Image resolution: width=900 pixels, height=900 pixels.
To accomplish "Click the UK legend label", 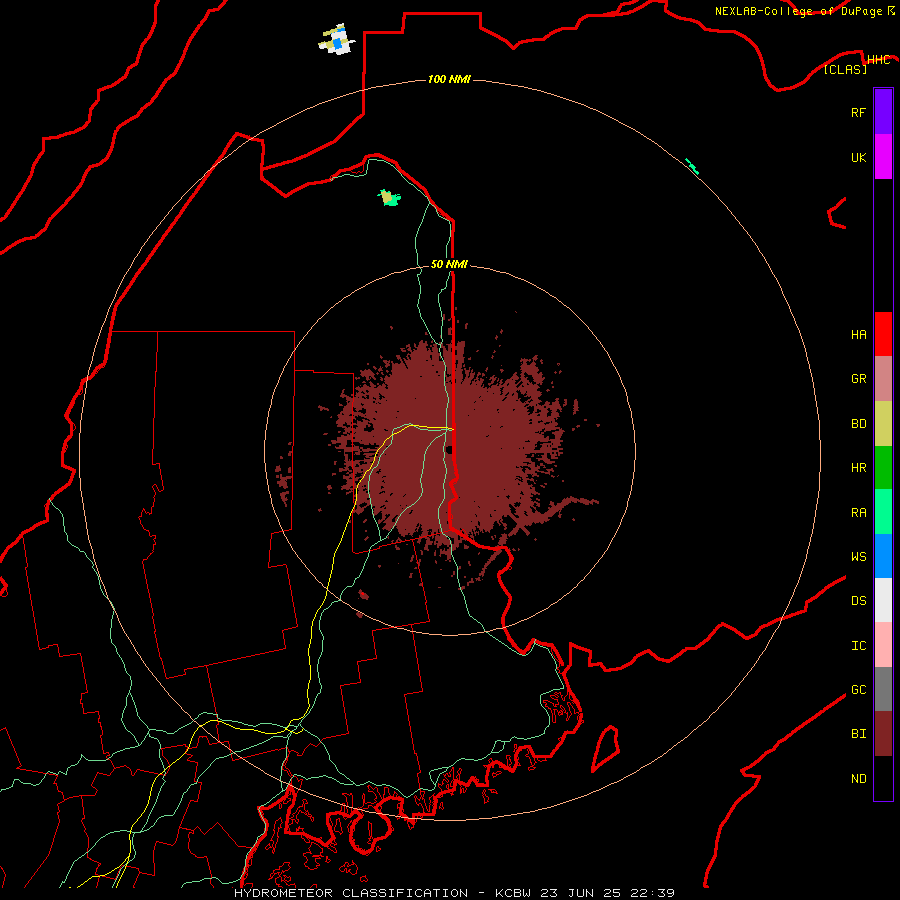I will pyautogui.click(x=858, y=157).
